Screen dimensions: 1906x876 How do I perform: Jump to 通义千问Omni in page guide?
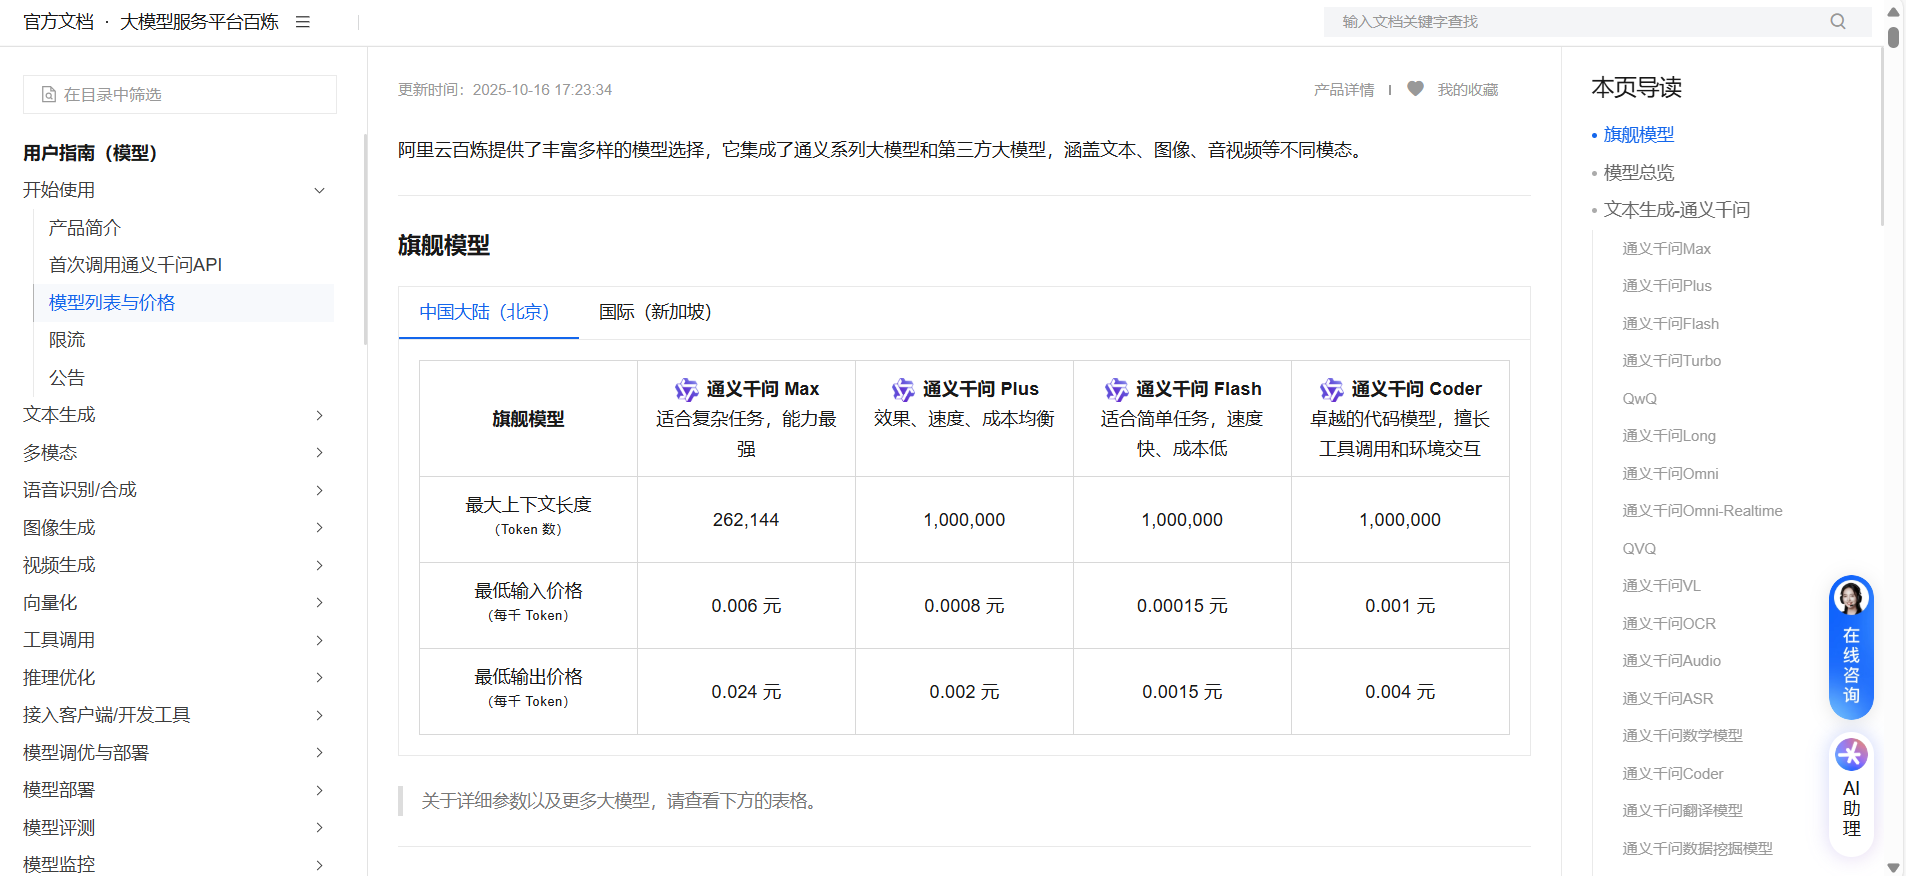click(1670, 474)
